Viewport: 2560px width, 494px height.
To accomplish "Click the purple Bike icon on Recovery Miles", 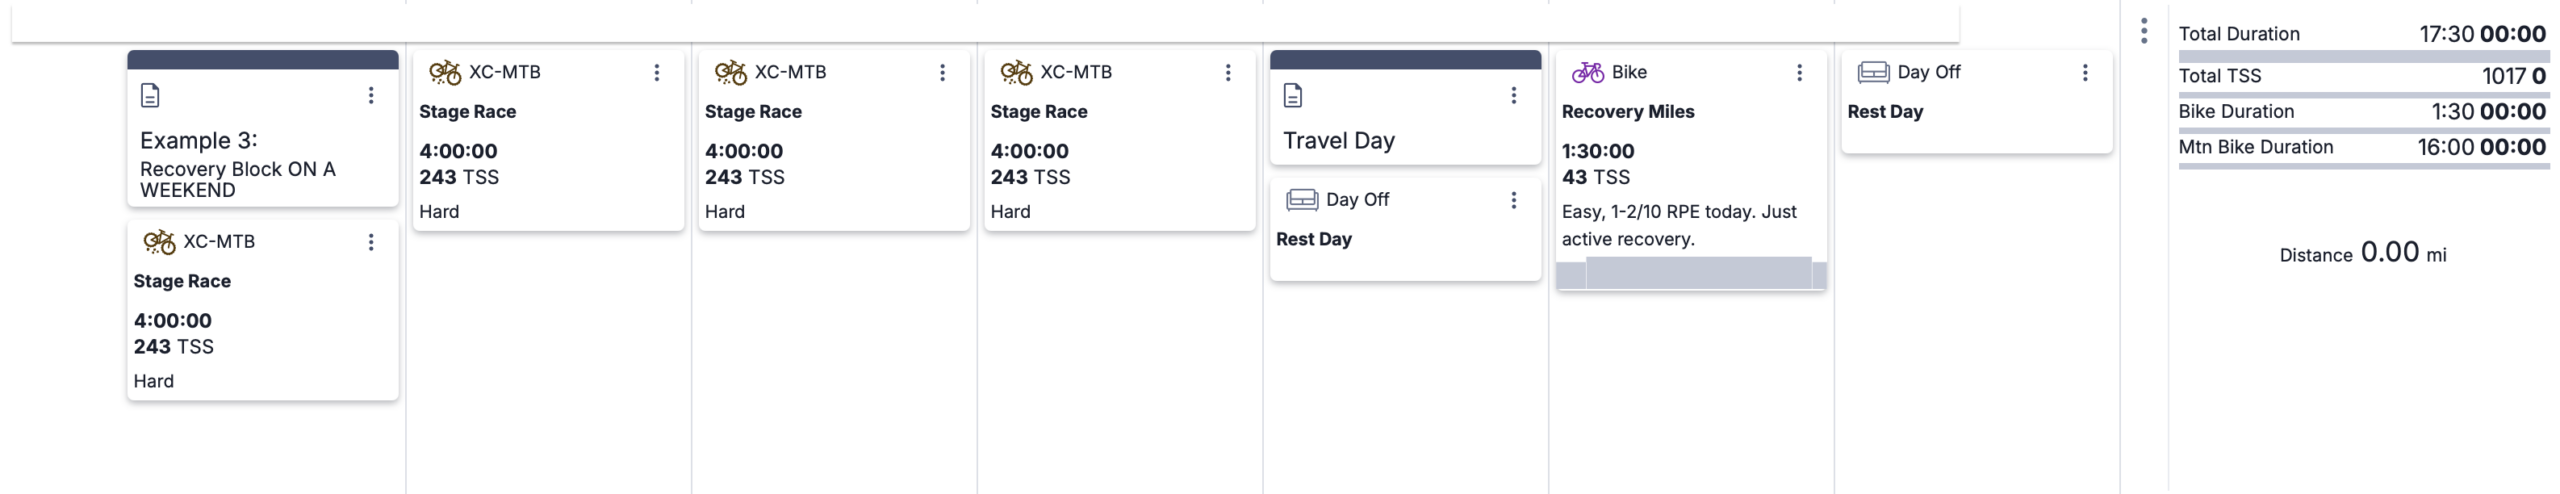I will [x=1587, y=72].
